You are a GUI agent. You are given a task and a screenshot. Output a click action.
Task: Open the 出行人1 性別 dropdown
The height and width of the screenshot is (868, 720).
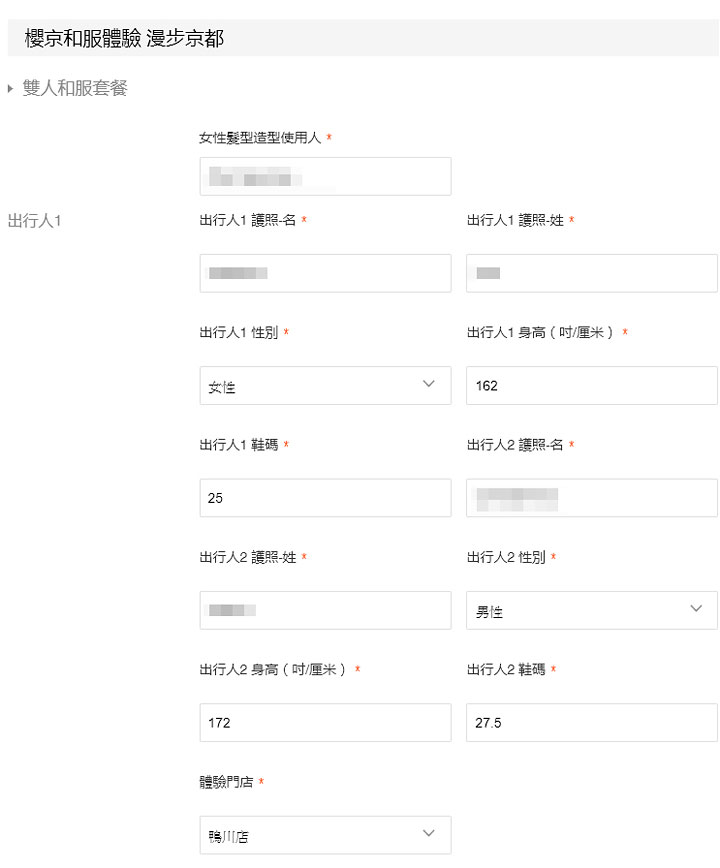coord(325,385)
